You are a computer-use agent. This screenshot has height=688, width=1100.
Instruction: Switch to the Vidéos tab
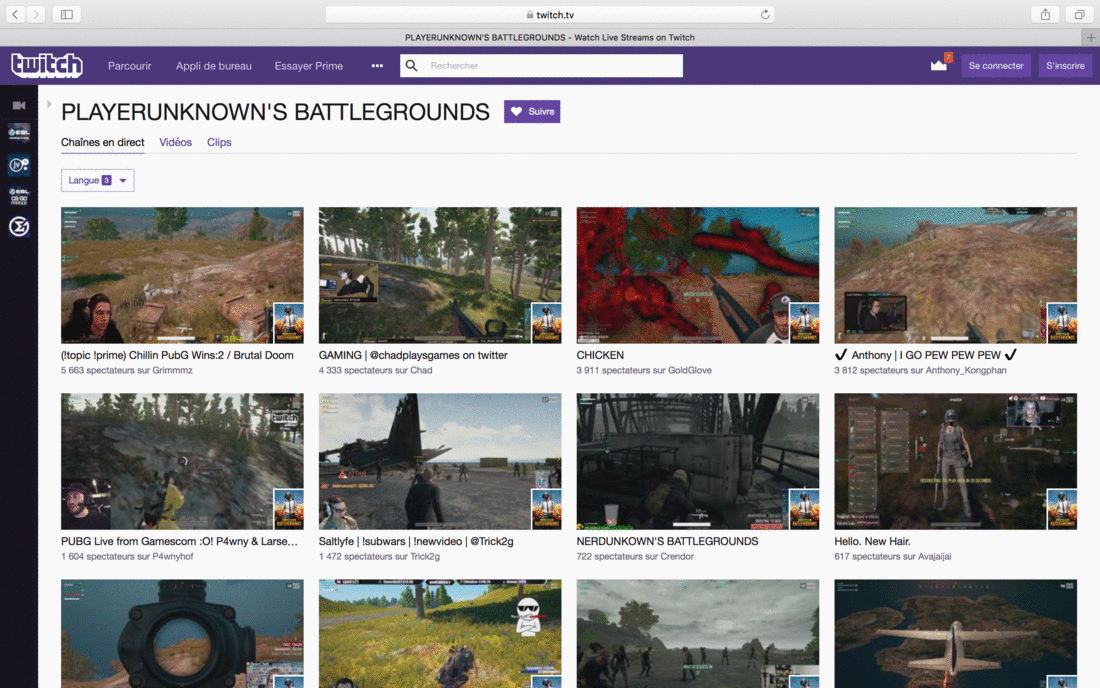tap(175, 142)
